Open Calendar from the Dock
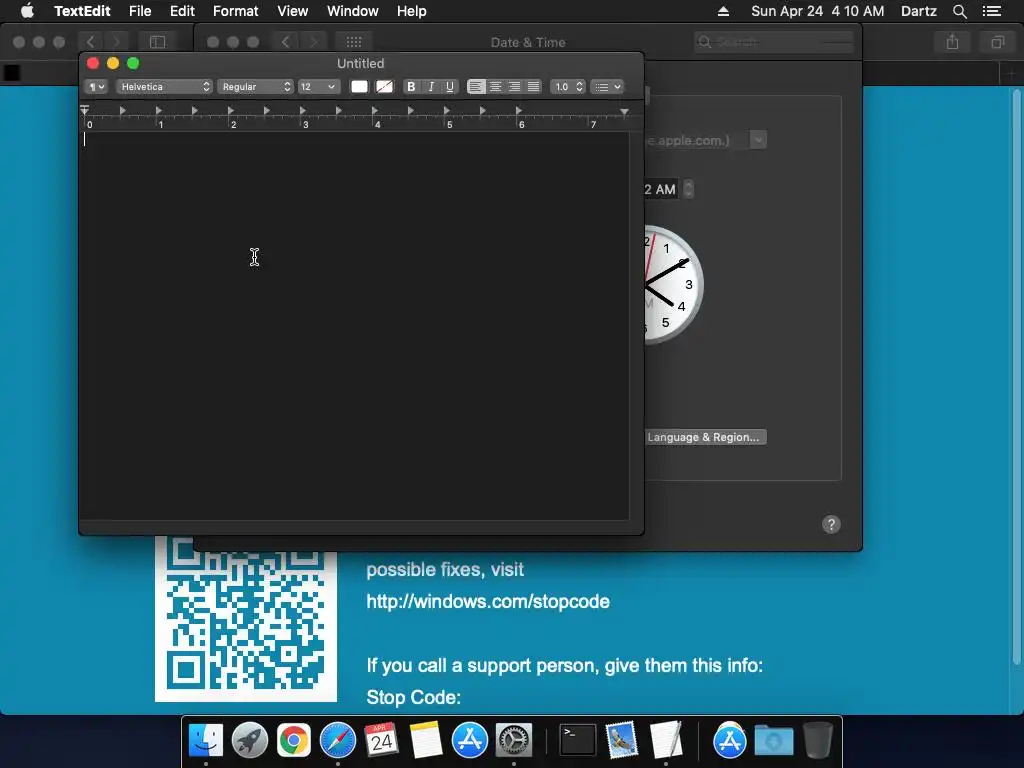1024x768 pixels. (x=381, y=741)
